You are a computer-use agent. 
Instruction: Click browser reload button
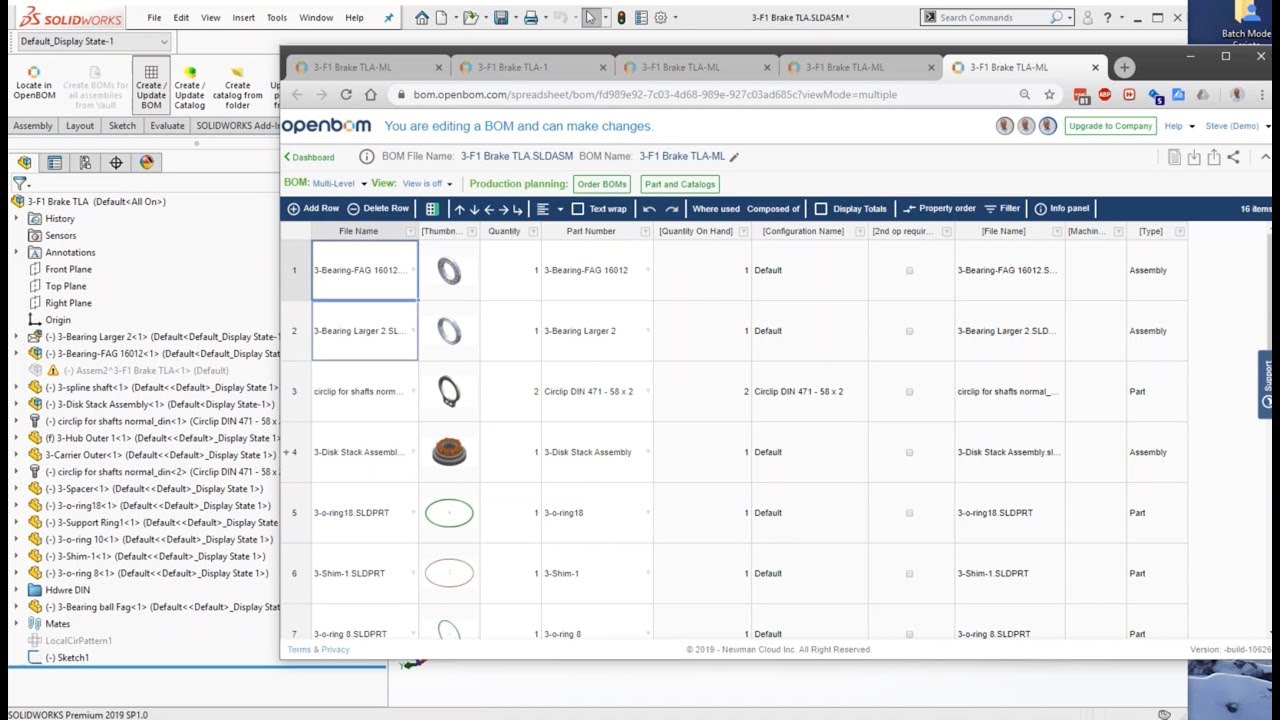[346, 94]
